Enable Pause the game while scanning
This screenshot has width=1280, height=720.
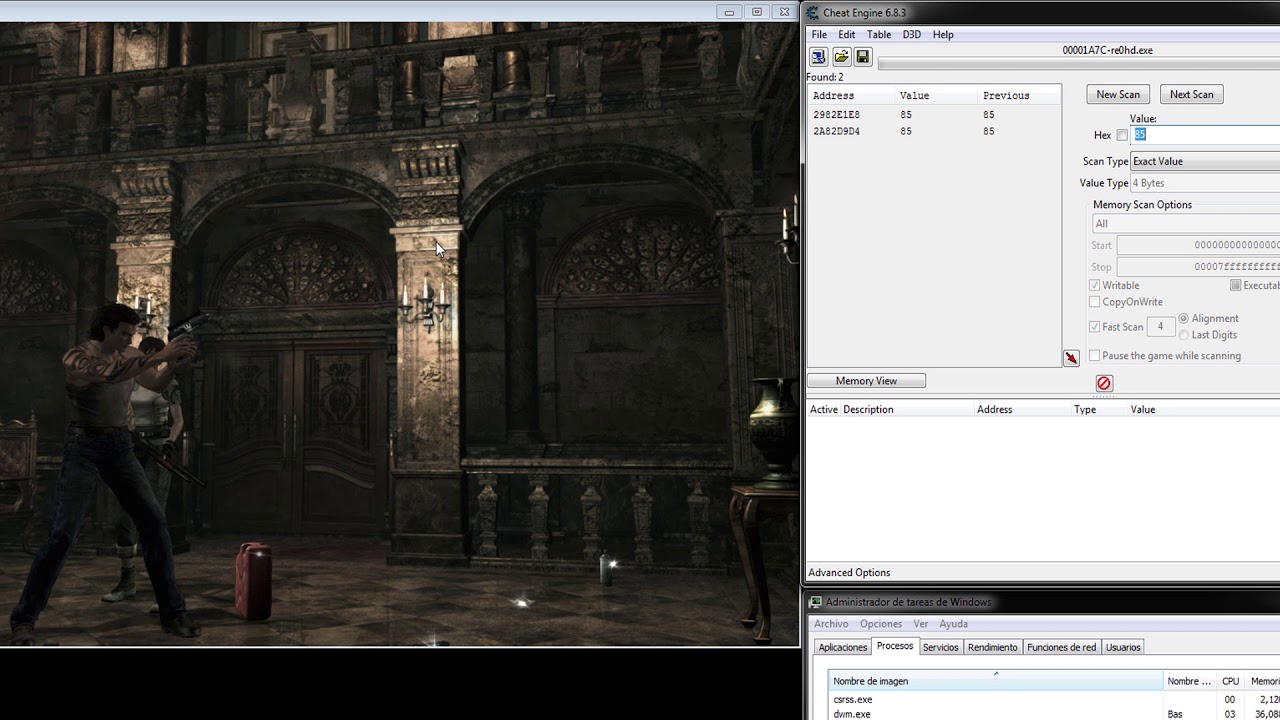[1094, 356]
